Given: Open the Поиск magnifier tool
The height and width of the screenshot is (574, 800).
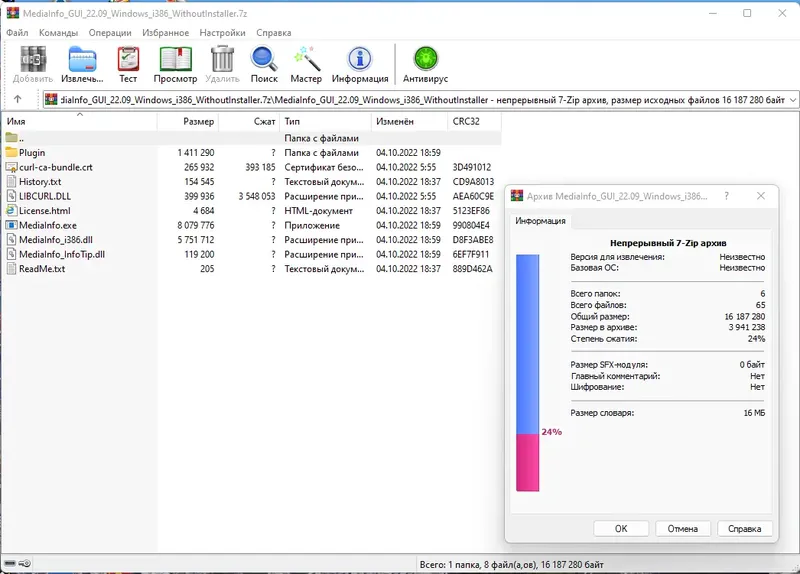Looking at the screenshot, I should point(264,59).
